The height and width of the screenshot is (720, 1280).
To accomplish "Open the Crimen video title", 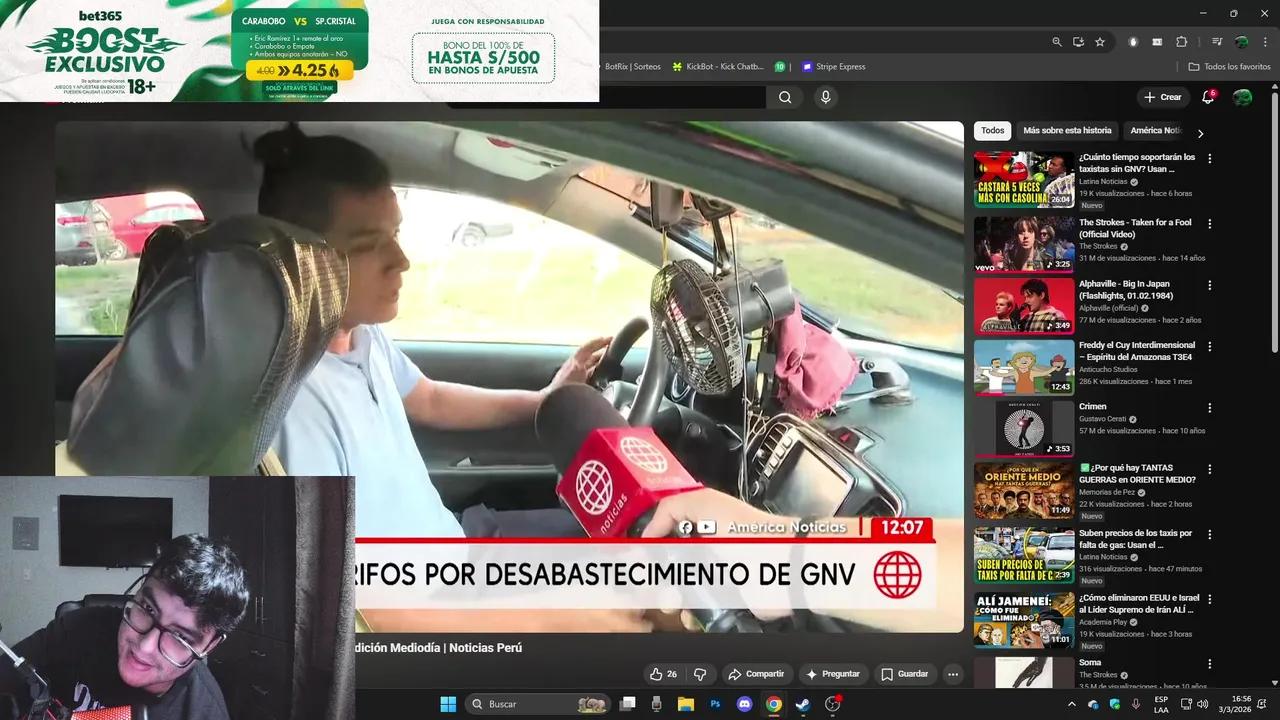I will coord(1092,407).
